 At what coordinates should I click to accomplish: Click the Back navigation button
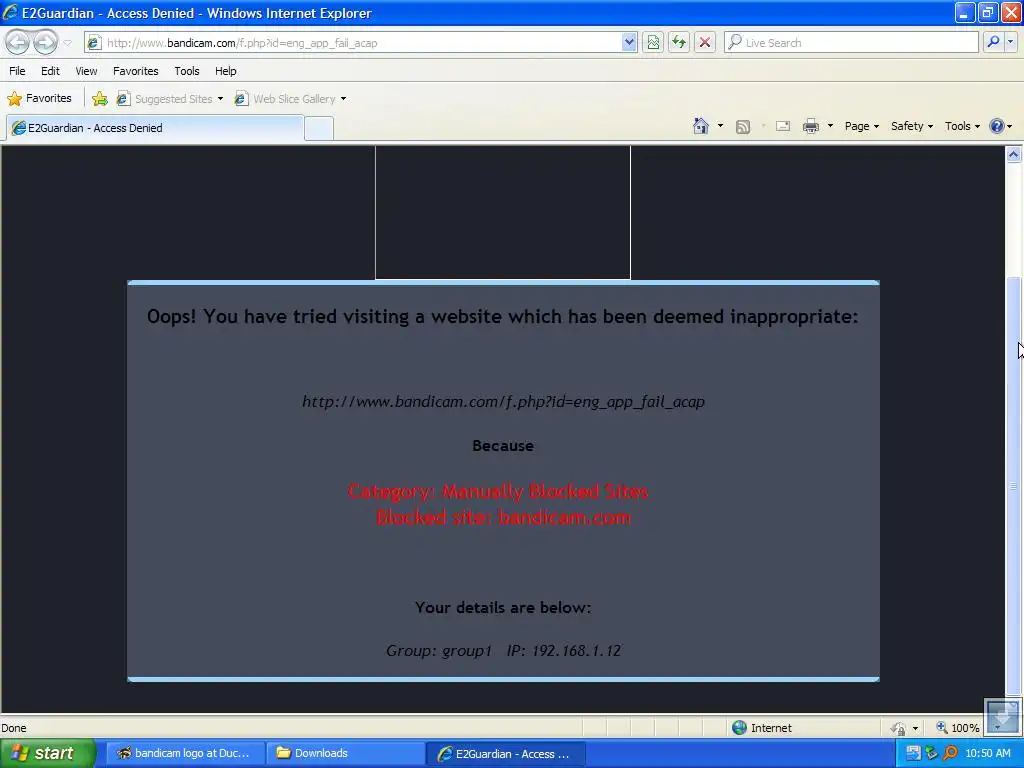[18, 42]
